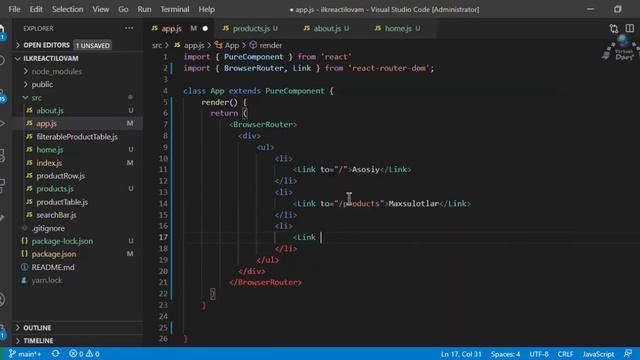Open productRow.js file
The height and width of the screenshot is (360, 640).
click(x=78, y=176)
